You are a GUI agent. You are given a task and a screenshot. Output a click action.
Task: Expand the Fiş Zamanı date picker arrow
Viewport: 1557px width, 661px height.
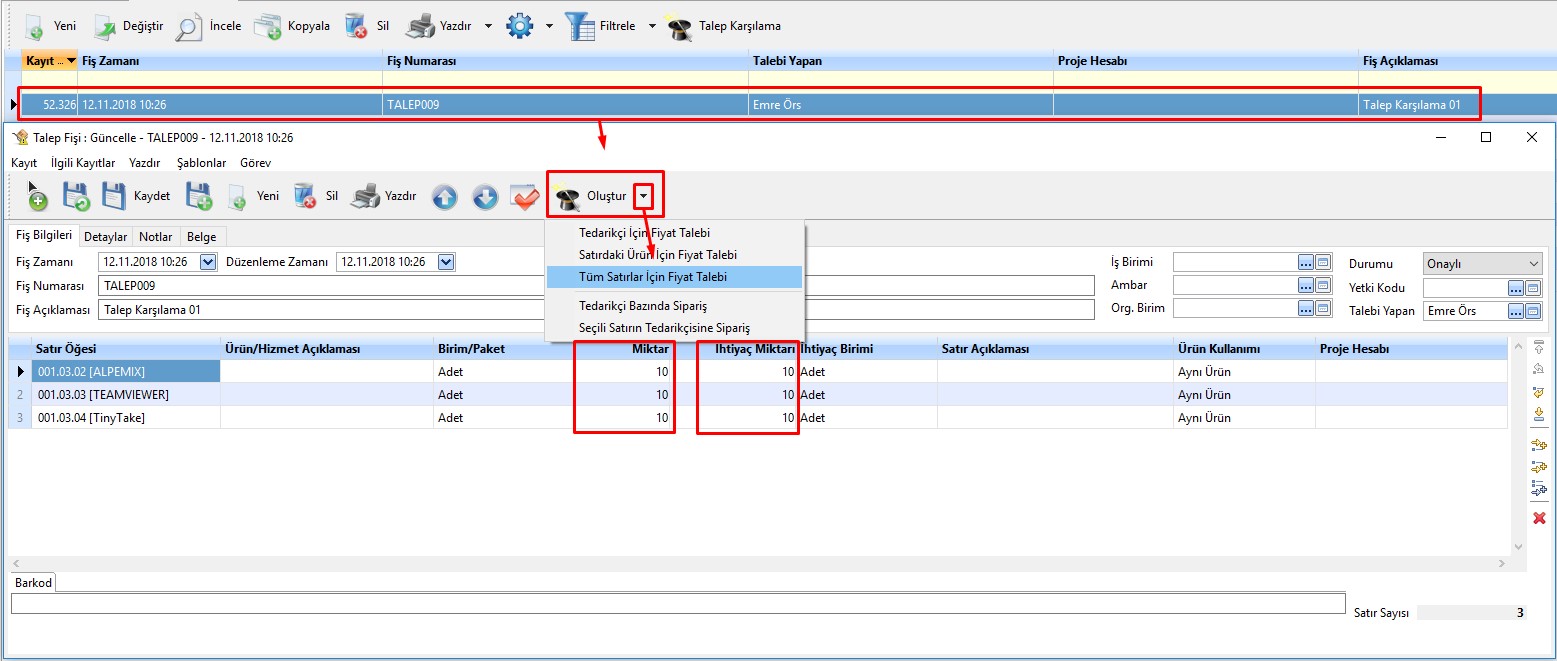[208, 262]
